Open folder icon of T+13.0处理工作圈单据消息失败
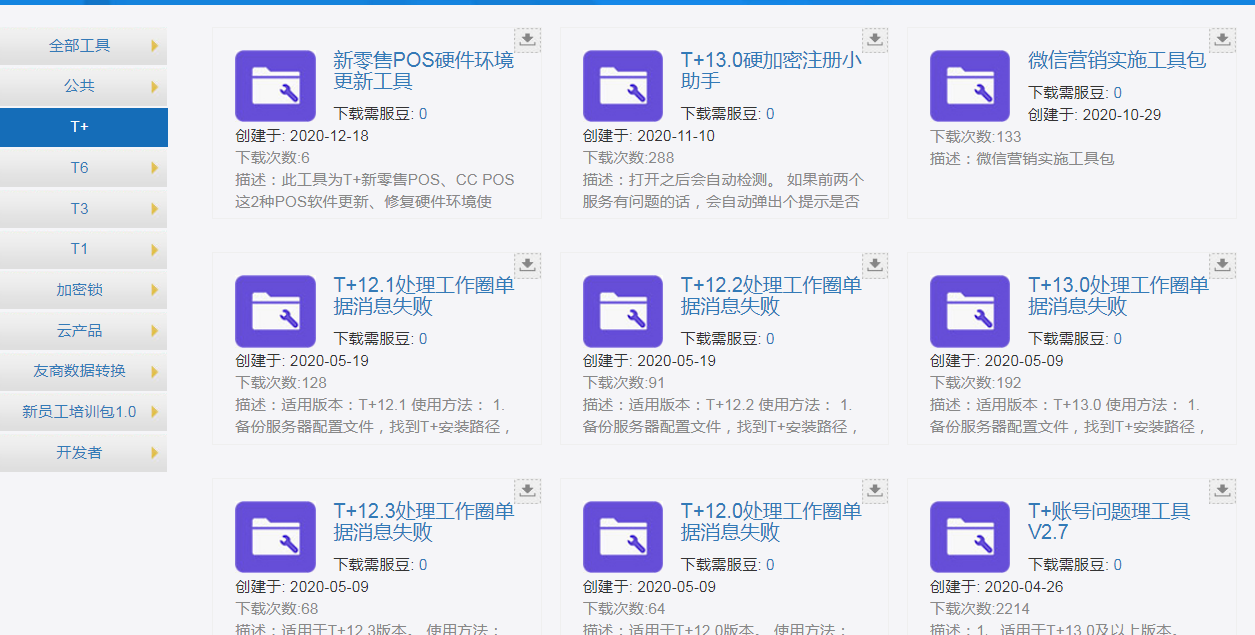Image resolution: width=1255 pixels, height=635 pixels. point(970,311)
